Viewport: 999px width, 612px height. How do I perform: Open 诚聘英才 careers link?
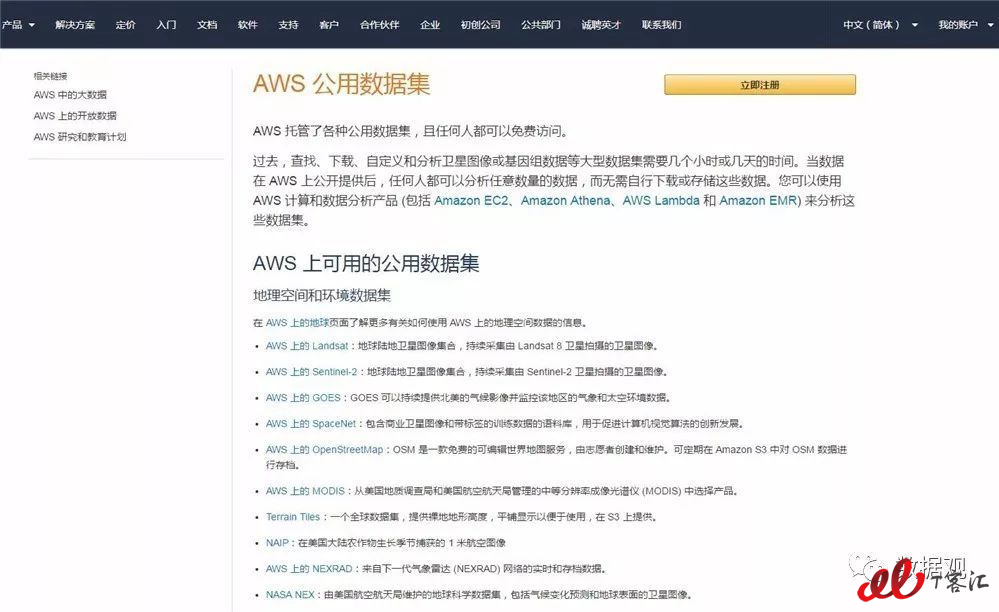(601, 25)
